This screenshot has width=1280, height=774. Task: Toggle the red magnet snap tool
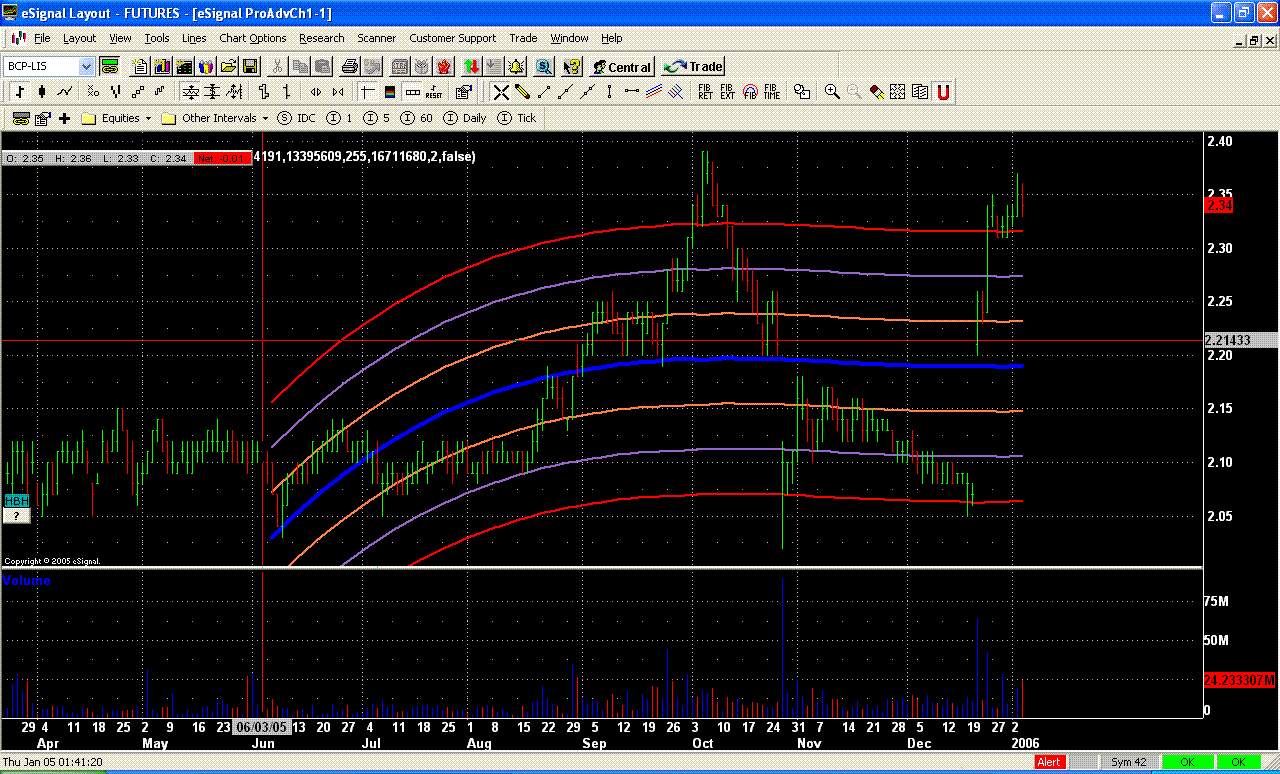[x=942, y=92]
